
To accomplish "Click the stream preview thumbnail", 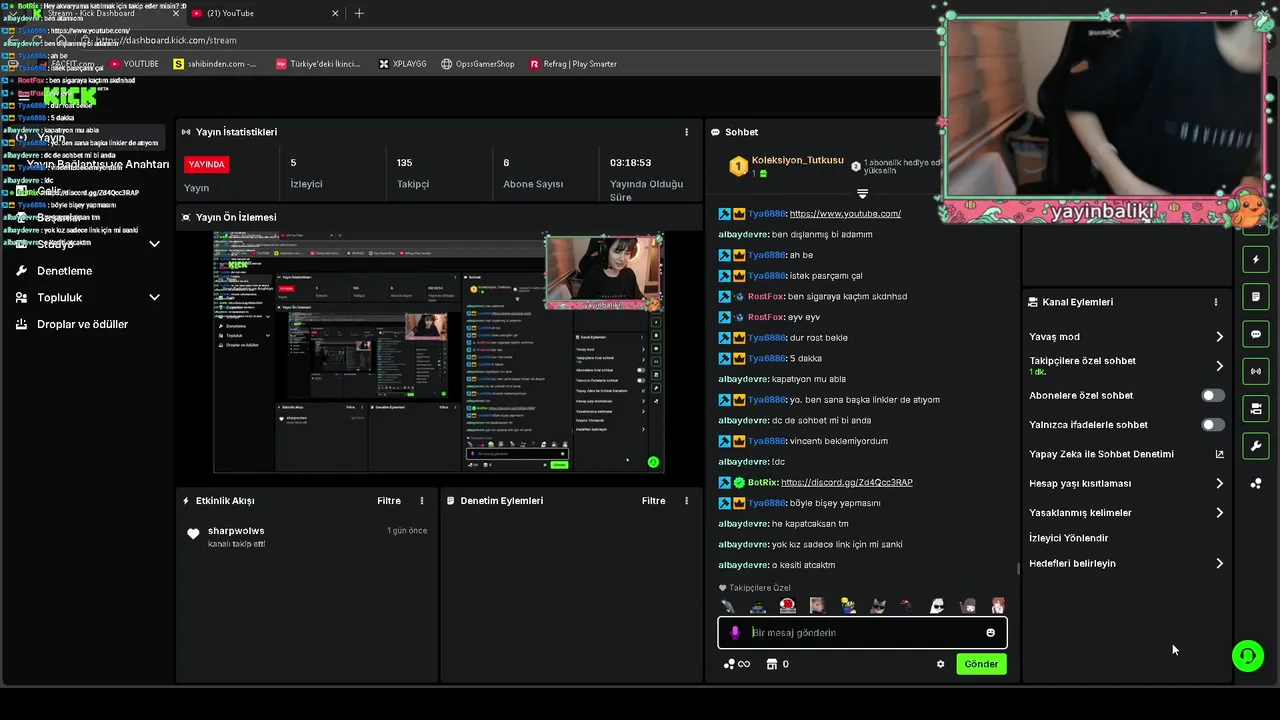I will point(438,352).
